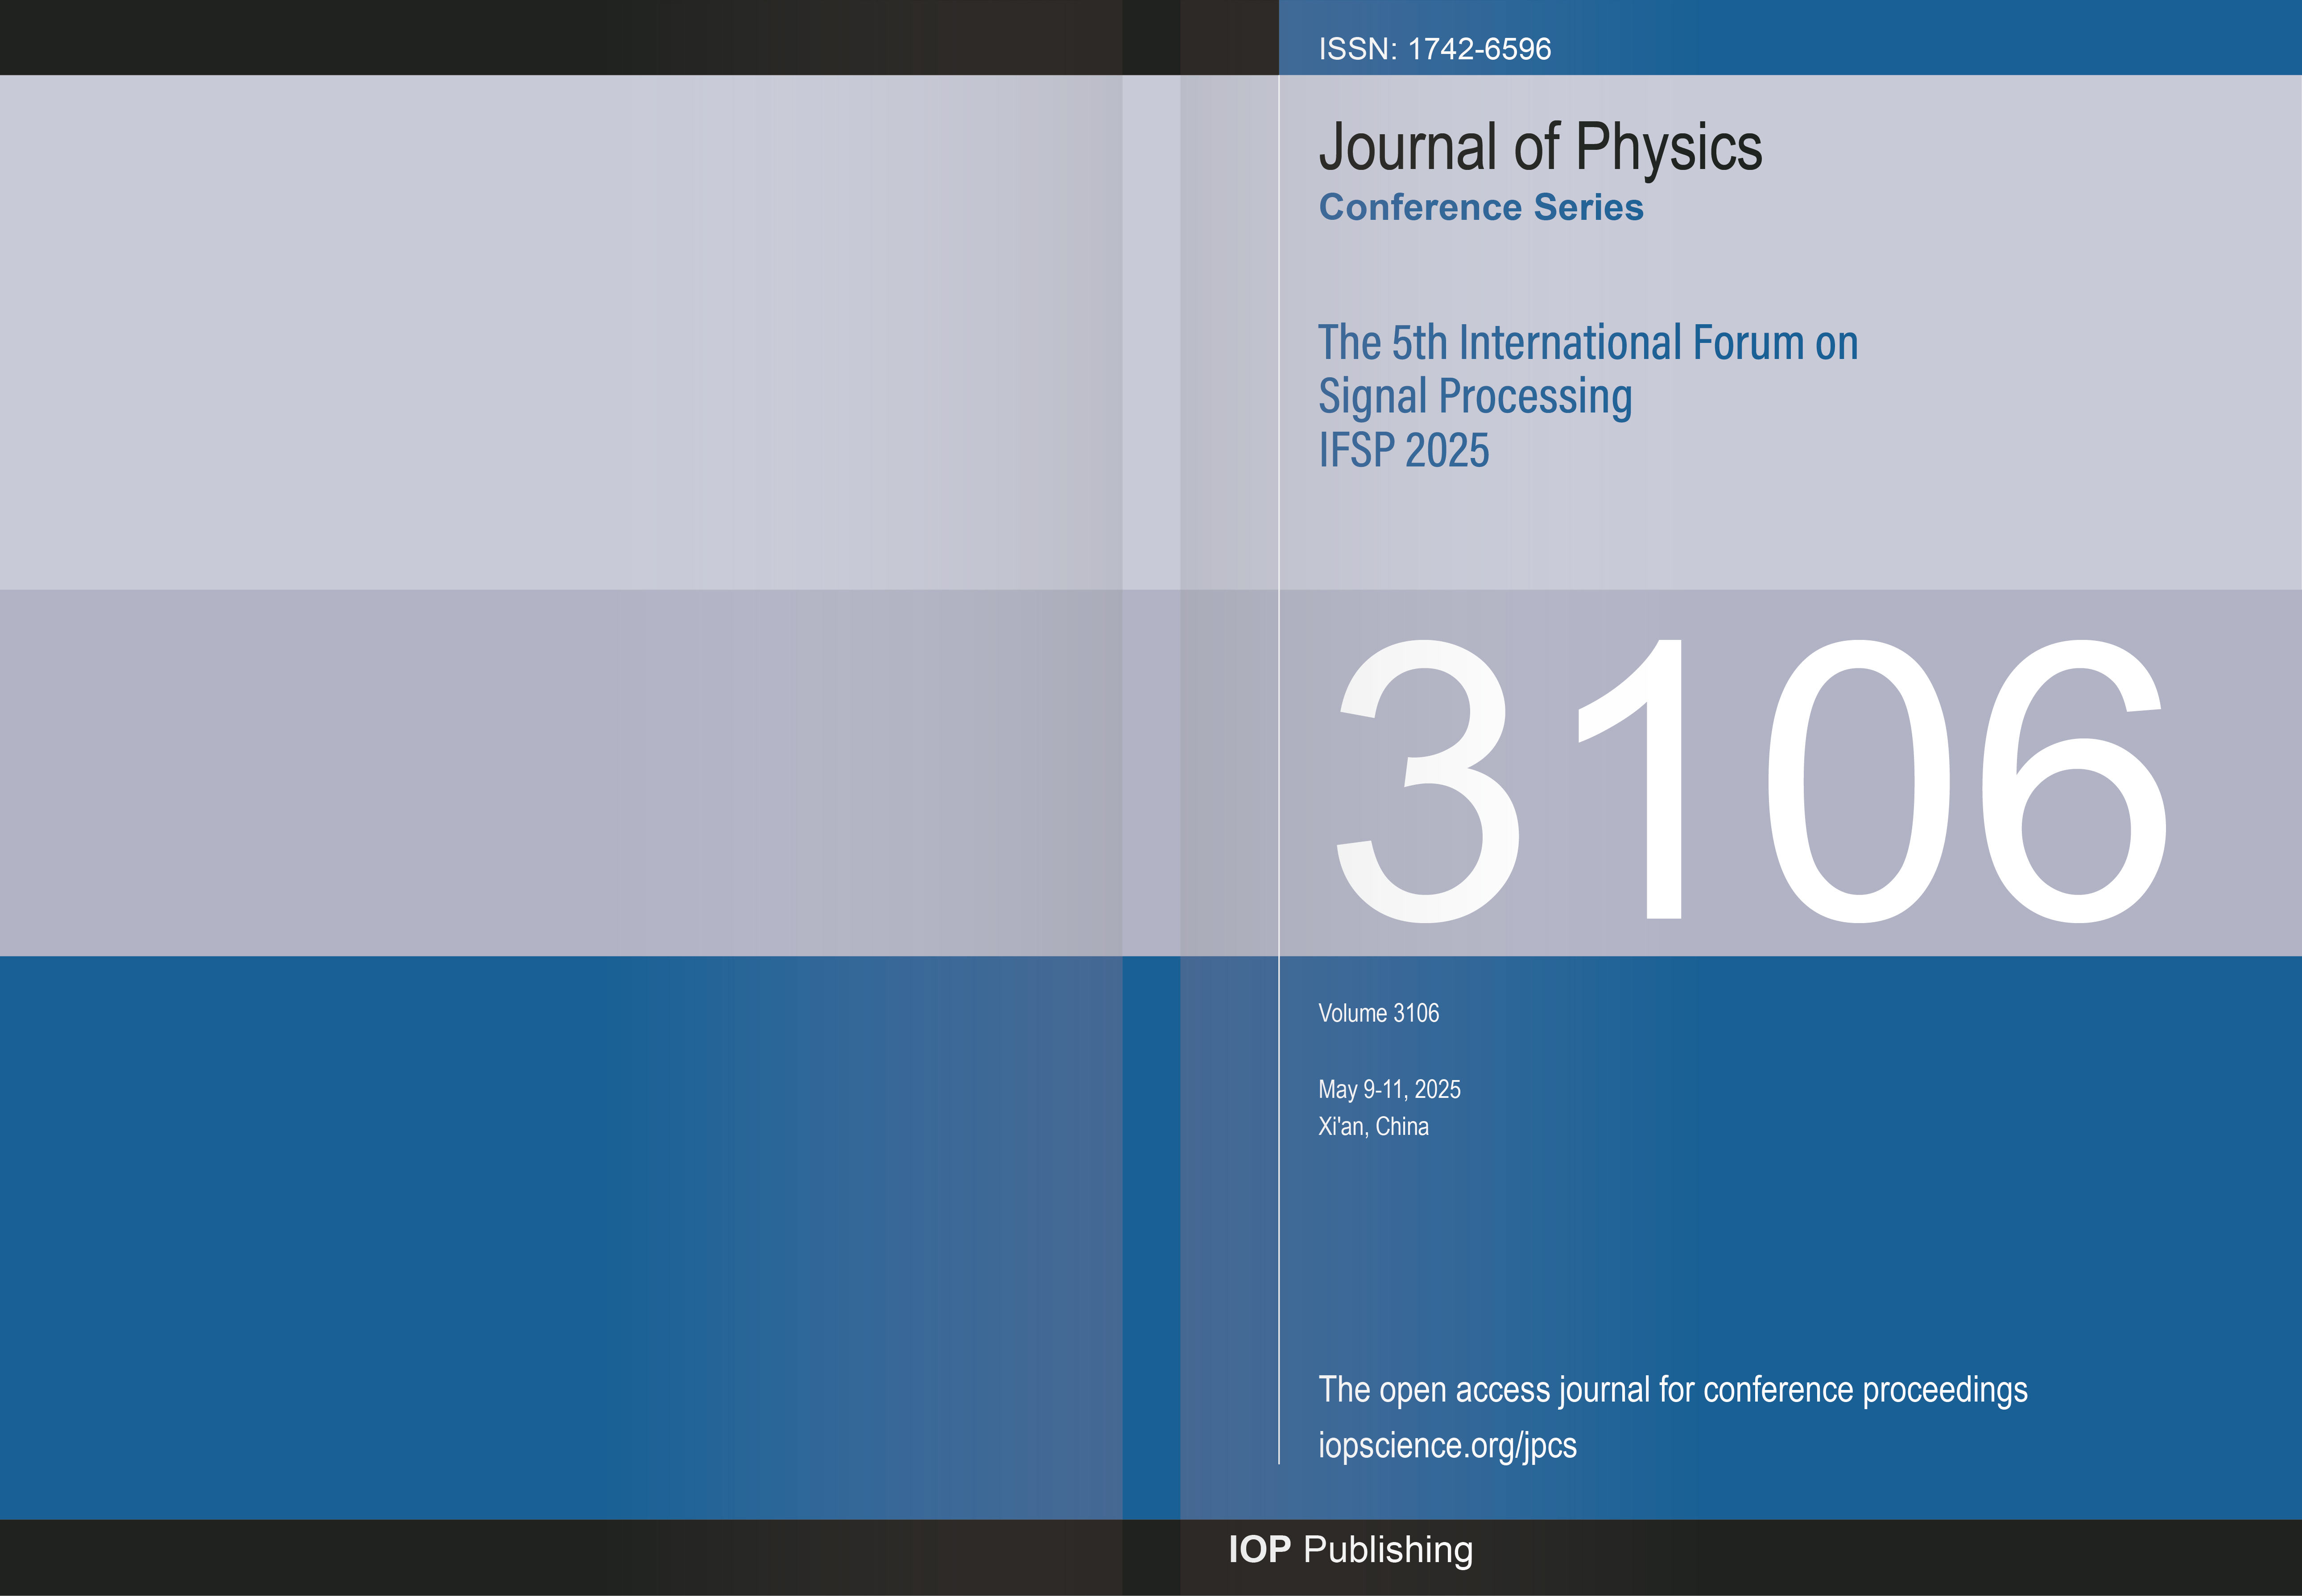Click the bold IOP letters
Screen dimensions: 2302x1596
pyautogui.click(x=1260, y=1549)
